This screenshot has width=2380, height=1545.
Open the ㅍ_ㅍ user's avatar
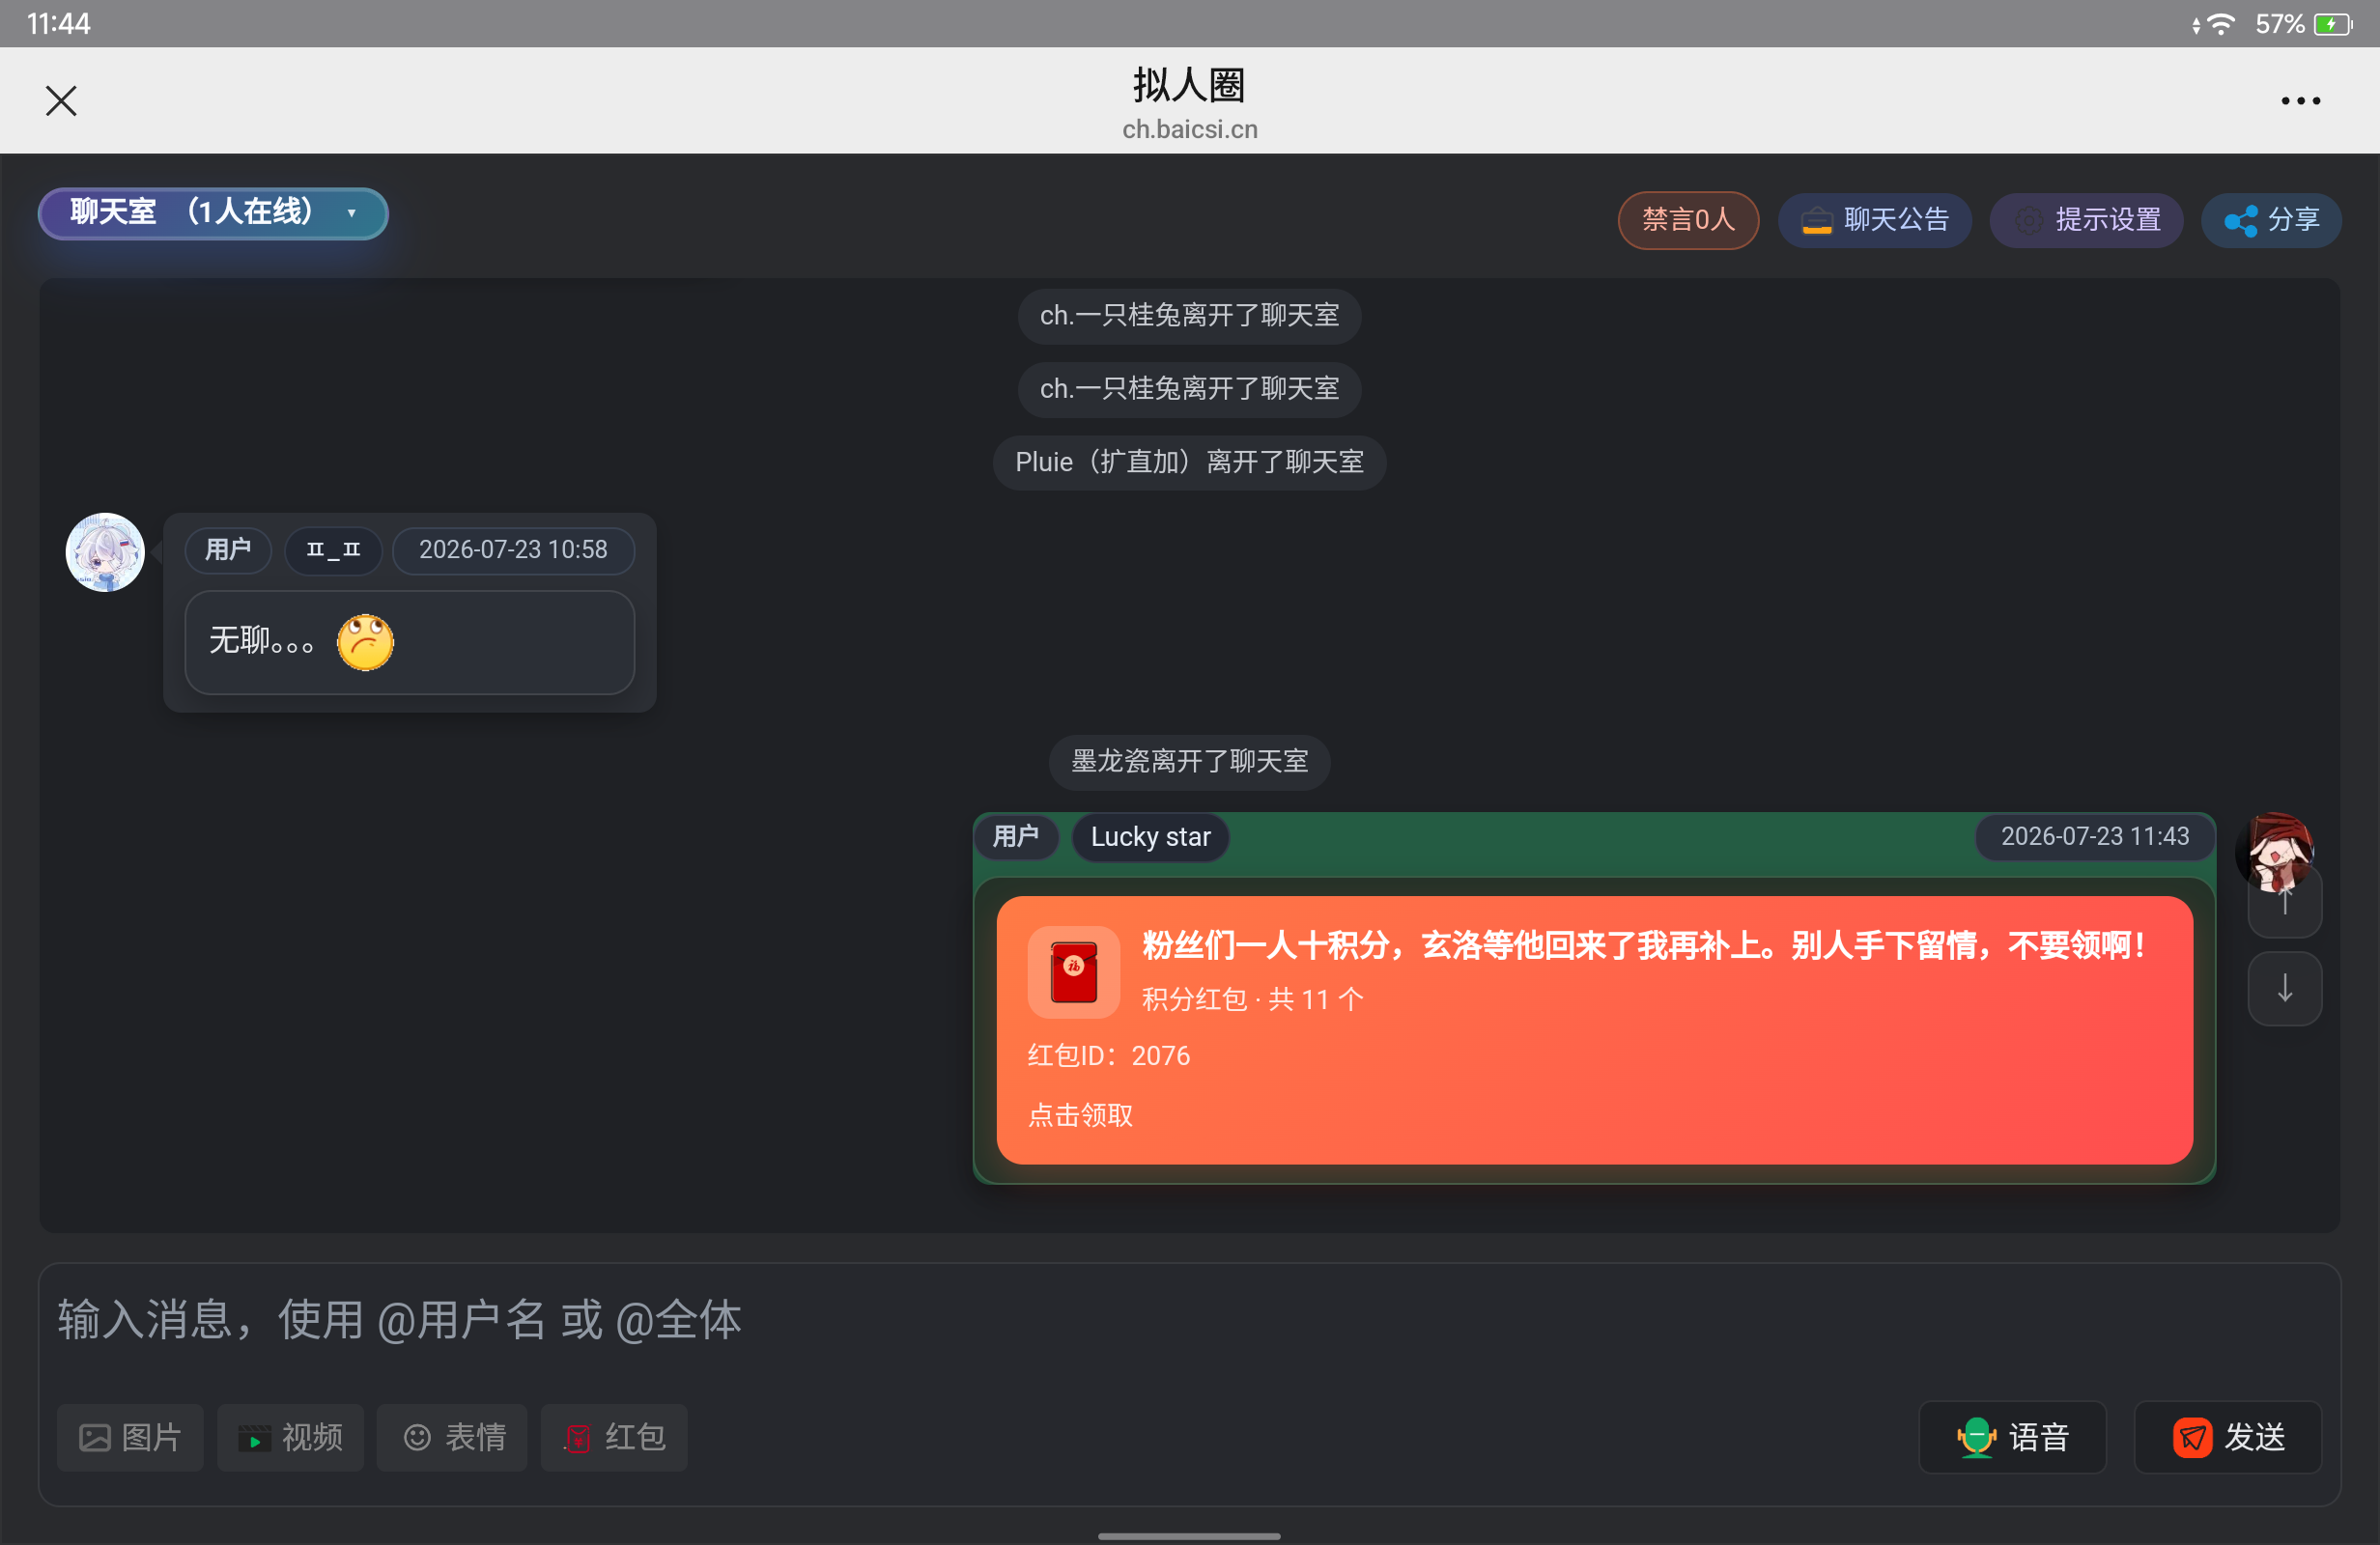click(105, 552)
